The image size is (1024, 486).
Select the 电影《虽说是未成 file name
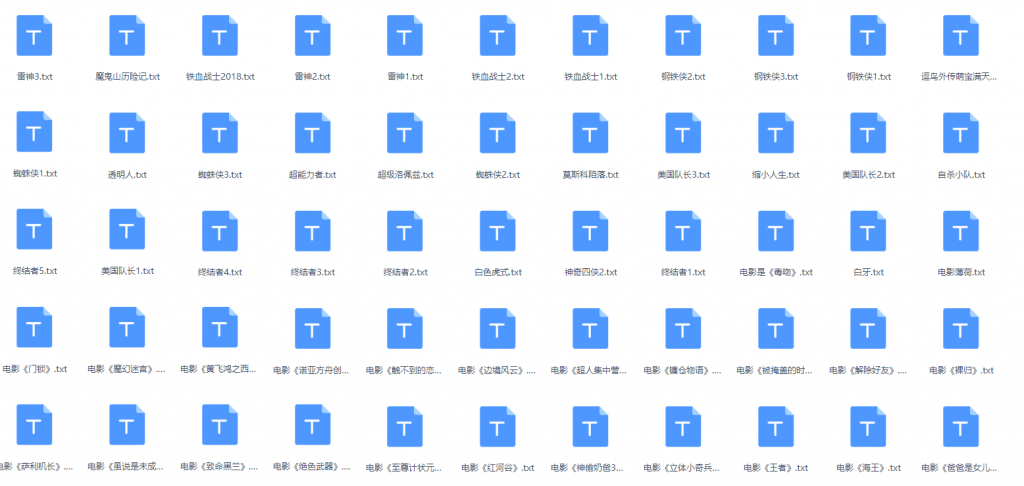(x=127, y=466)
